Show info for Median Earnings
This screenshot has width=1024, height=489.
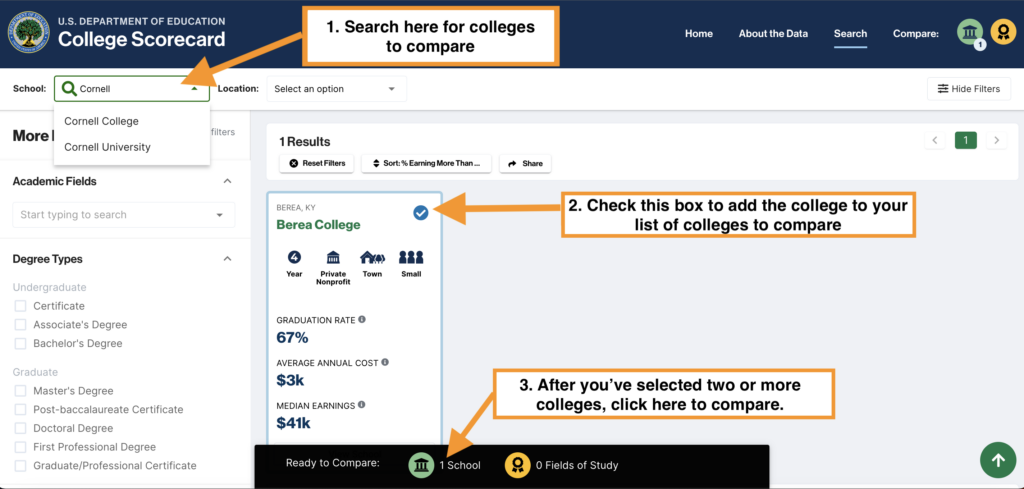coord(362,405)
